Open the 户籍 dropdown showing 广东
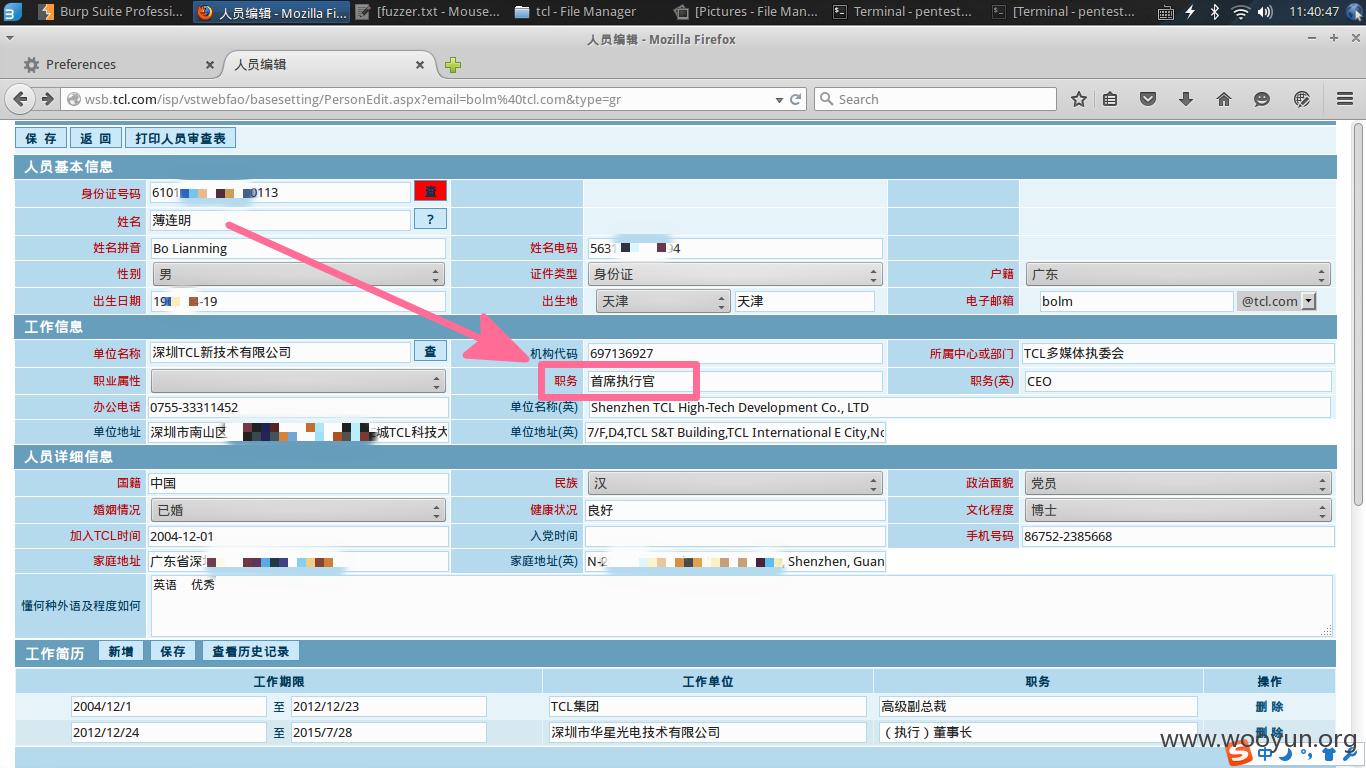 click(1178, 274)
